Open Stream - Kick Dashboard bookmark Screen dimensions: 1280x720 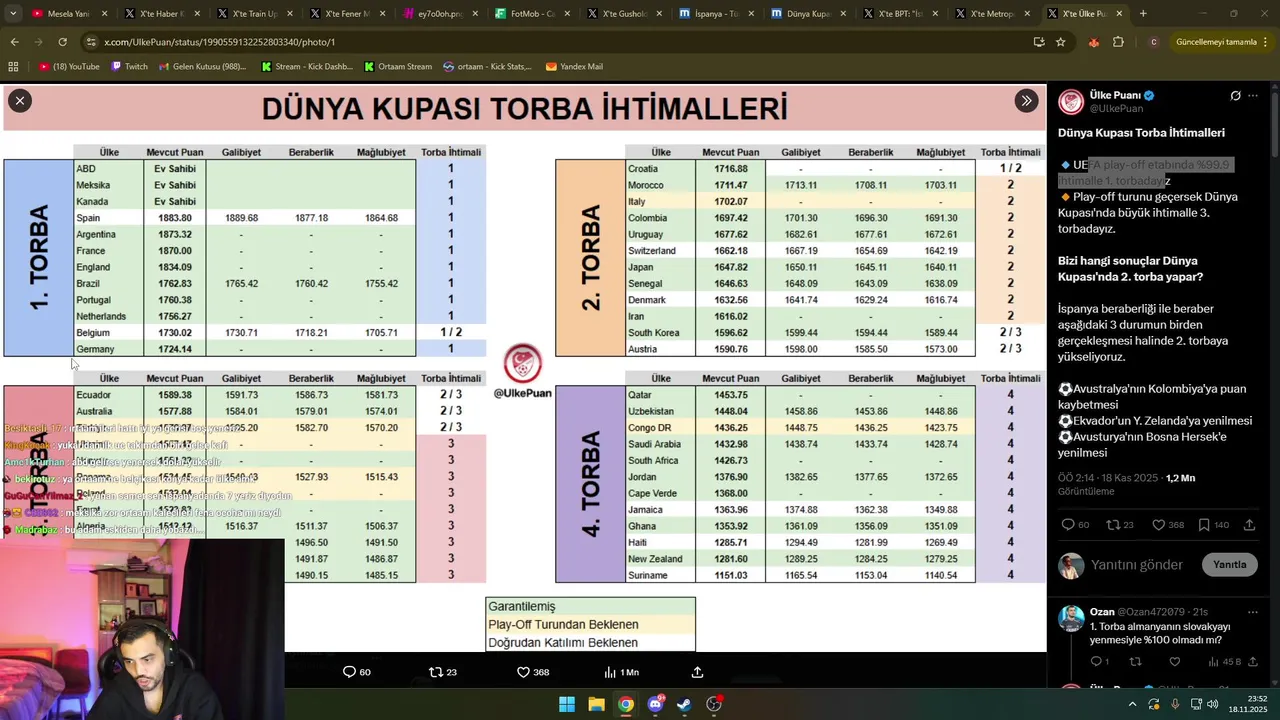click(x=307, y=67)
